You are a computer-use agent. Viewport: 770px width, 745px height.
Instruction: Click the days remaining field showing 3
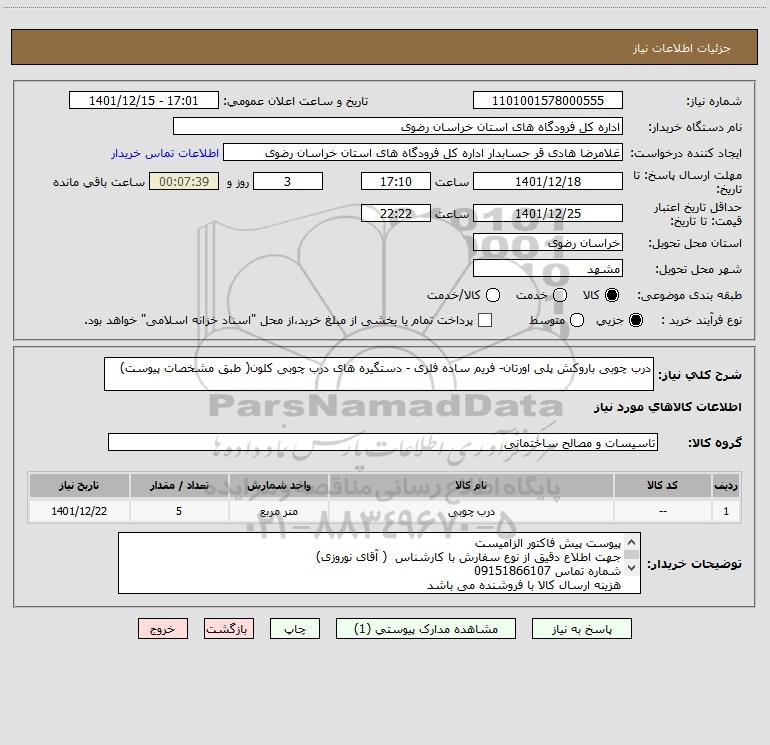[x=288, y=181]
